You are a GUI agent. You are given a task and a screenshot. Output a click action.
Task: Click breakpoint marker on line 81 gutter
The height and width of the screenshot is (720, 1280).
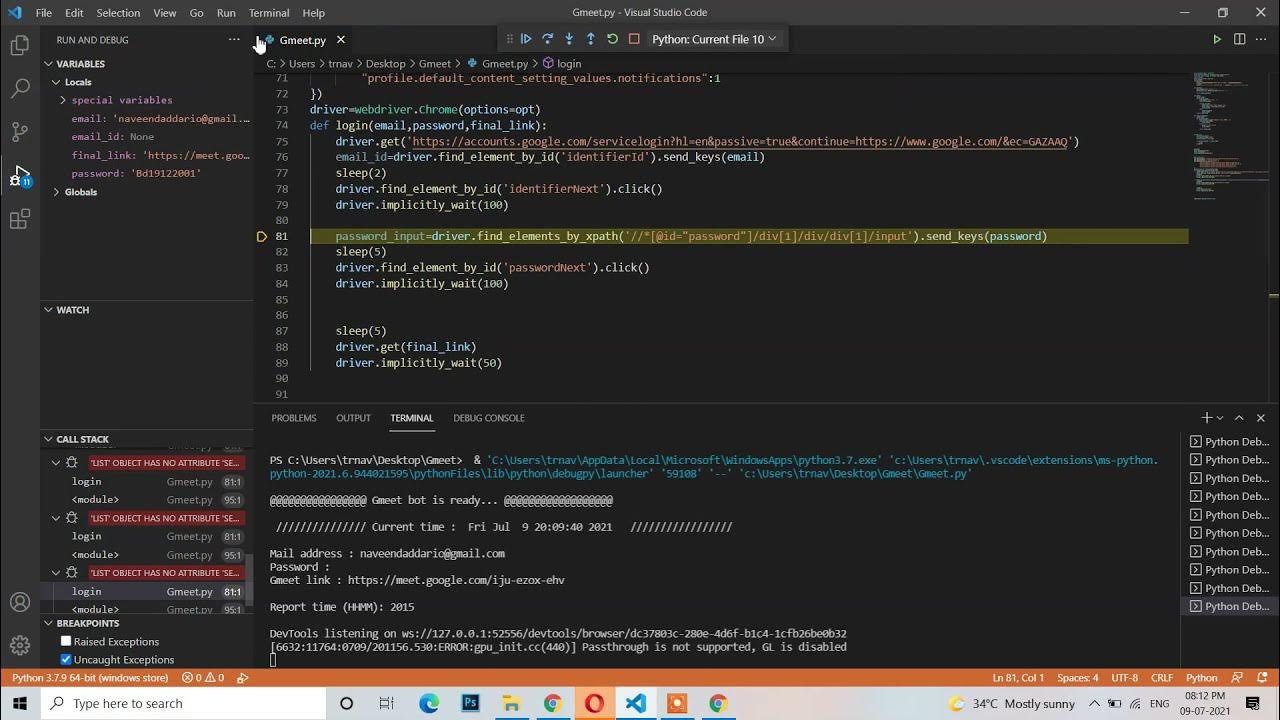pos(262,237)
